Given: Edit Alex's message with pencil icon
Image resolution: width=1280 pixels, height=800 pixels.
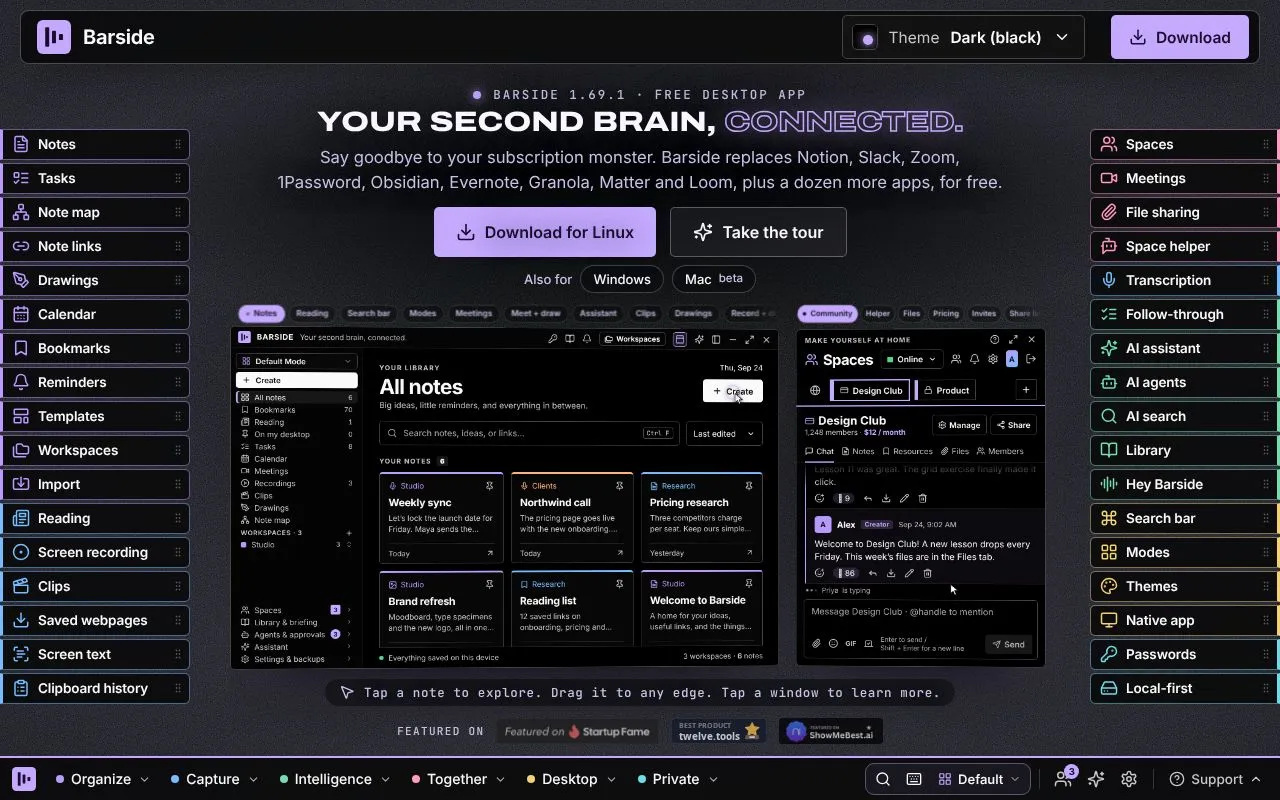Looking at the screenshot, I should (909, 573).
